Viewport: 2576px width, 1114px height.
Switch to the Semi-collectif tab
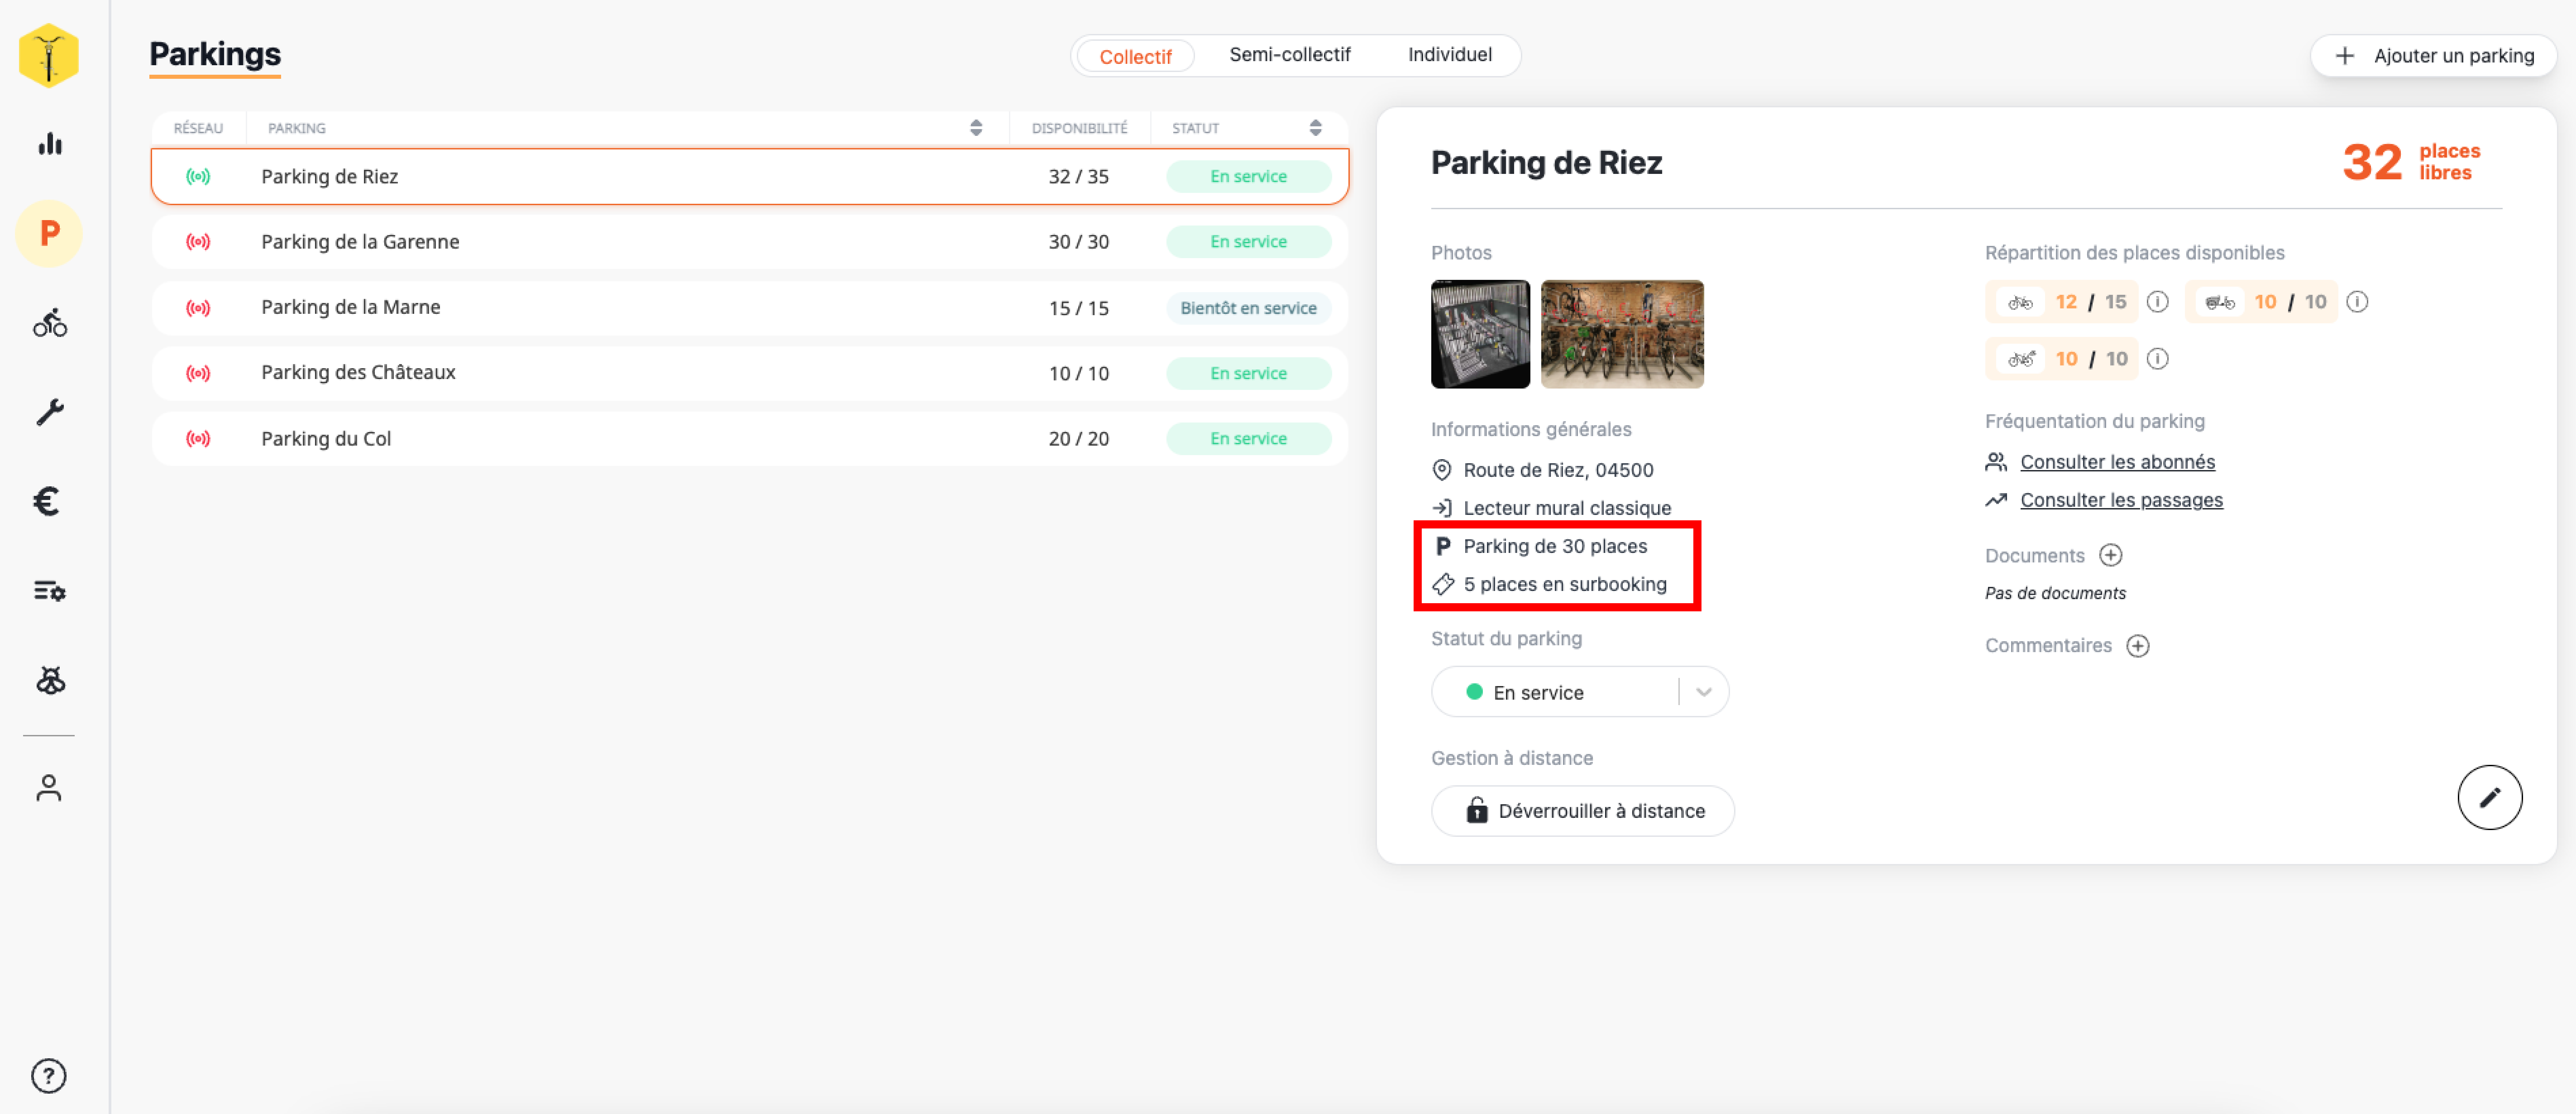click(x=1289, y=55)
